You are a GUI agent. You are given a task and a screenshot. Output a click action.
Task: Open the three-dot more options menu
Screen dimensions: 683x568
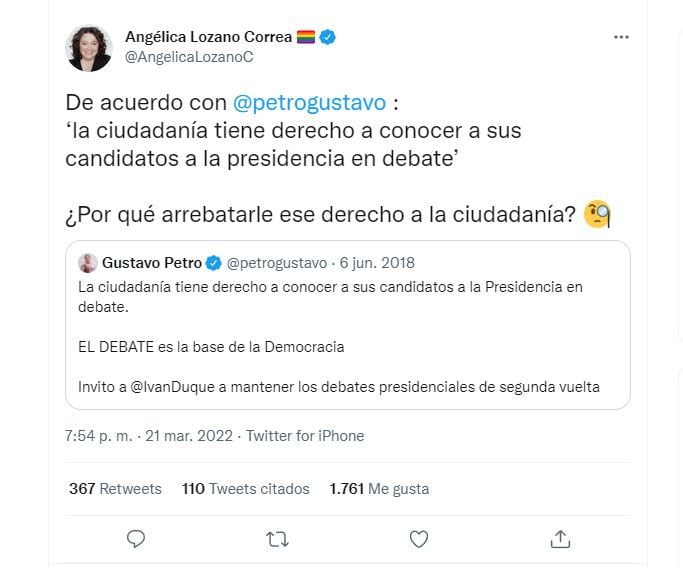coord(621,37)
